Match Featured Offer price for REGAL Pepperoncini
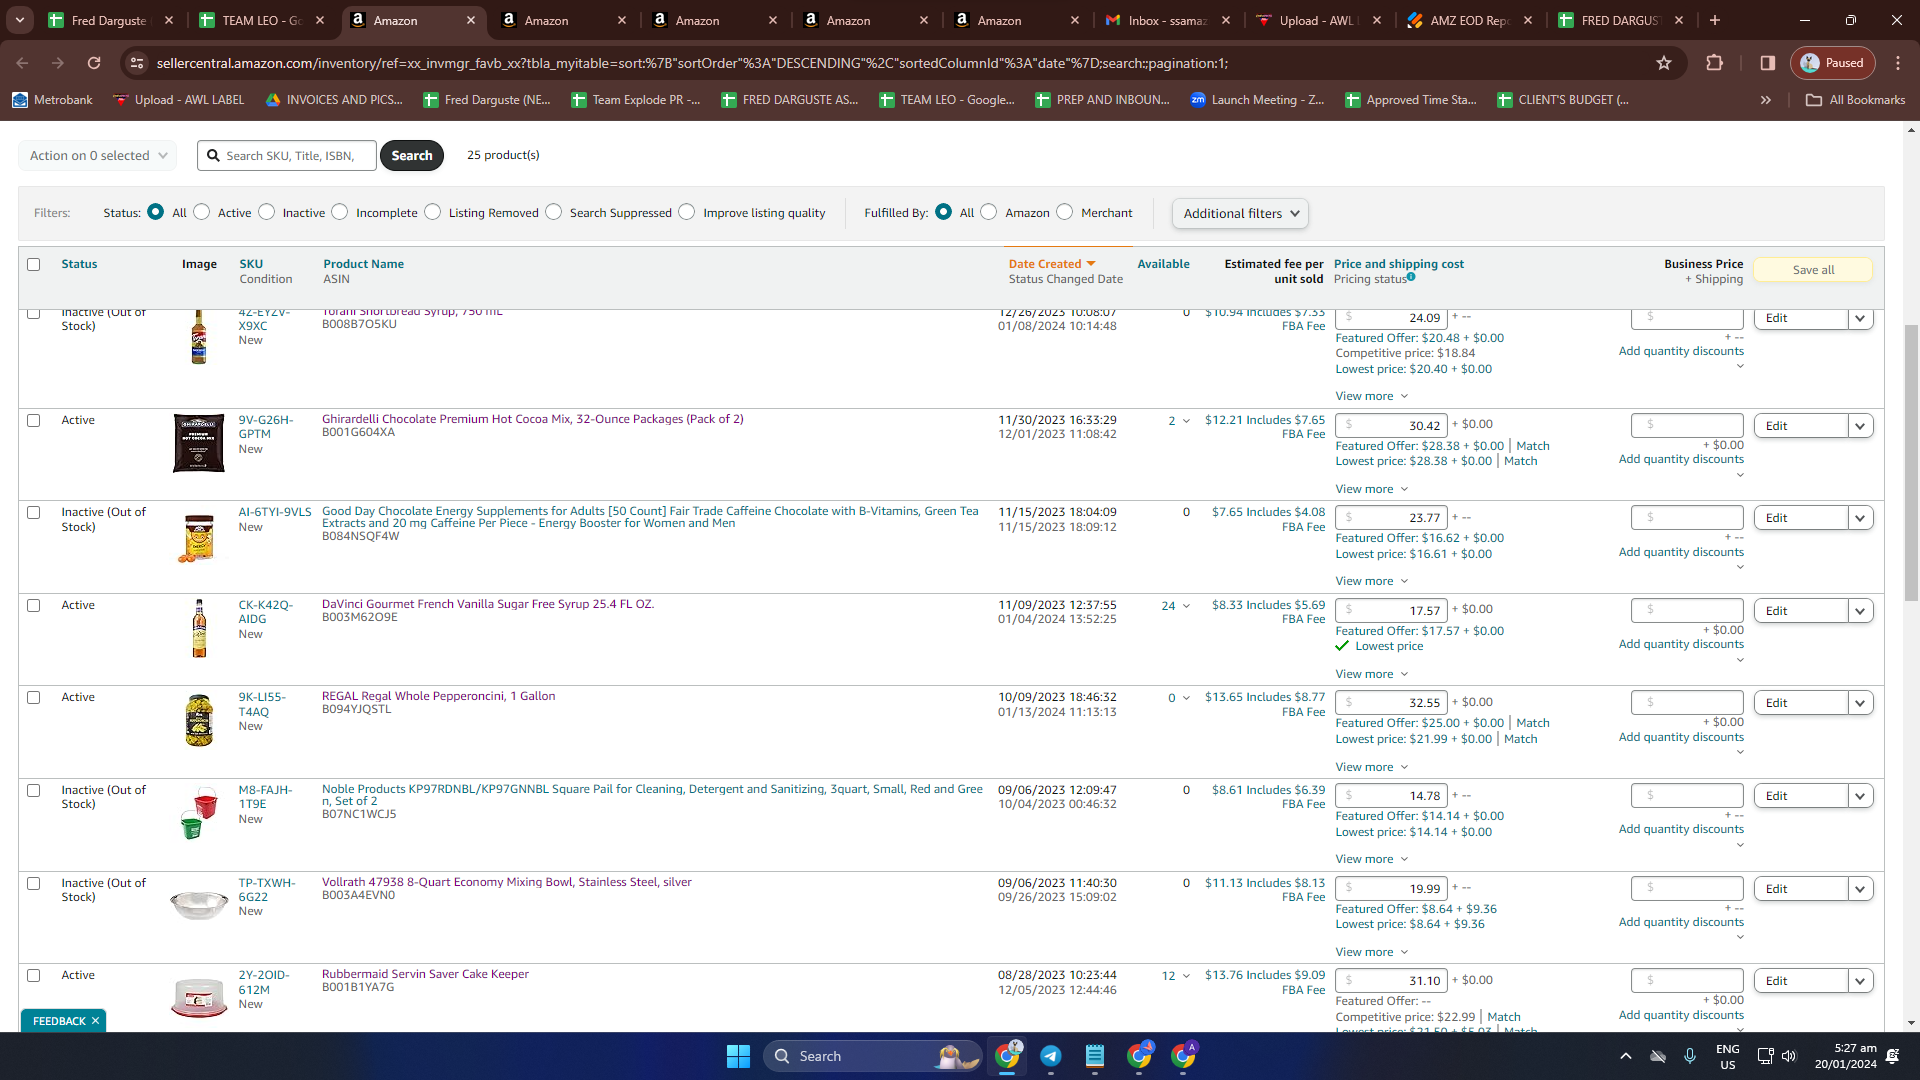 (x=1533, y=723)
